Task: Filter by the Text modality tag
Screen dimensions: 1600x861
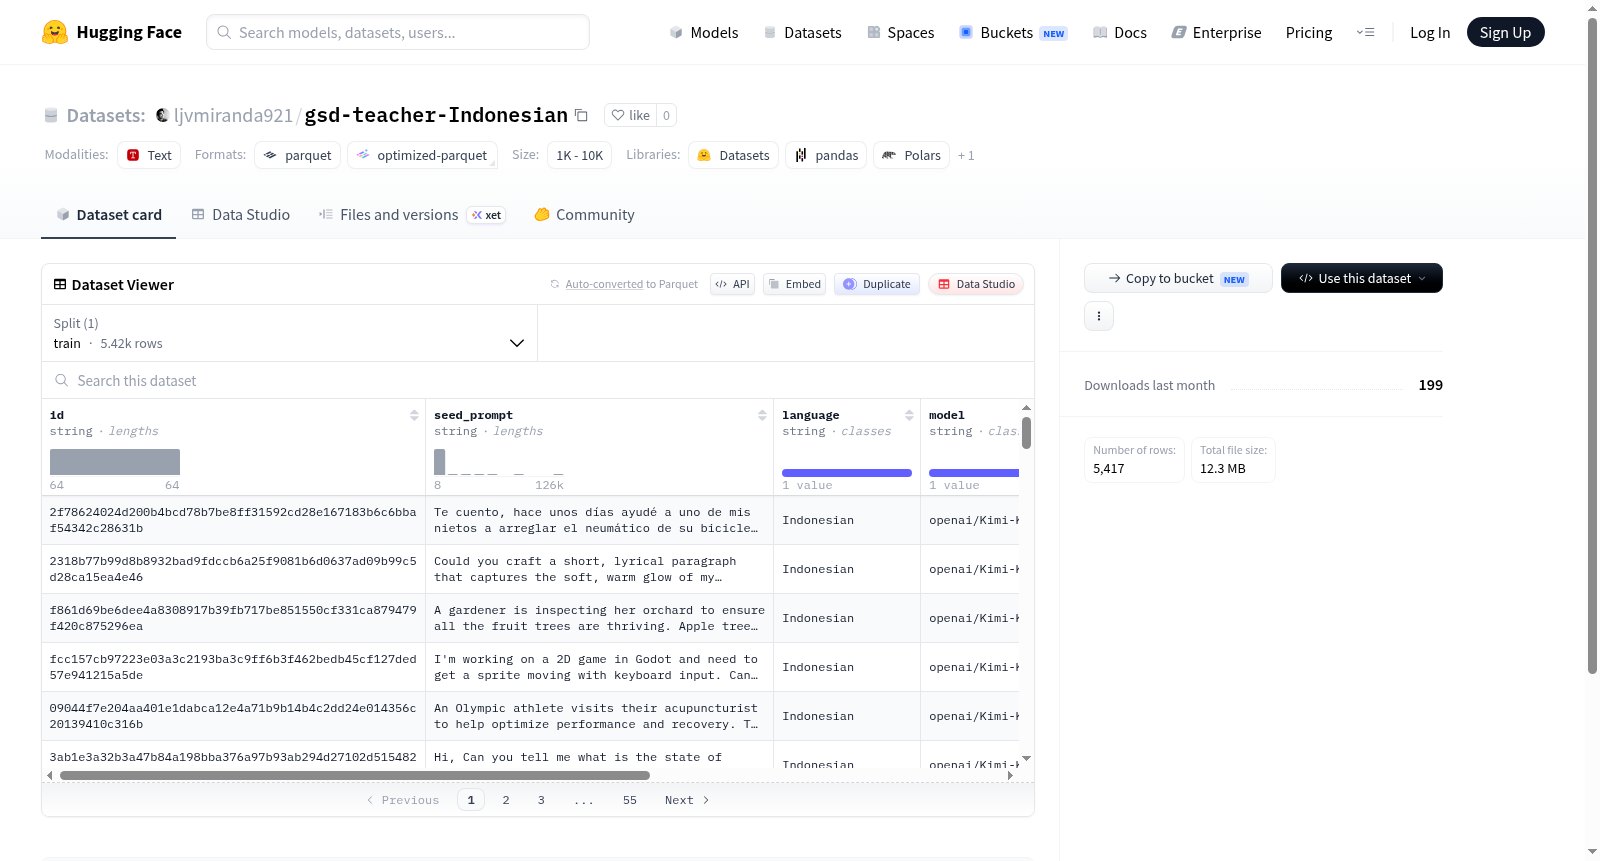Action: [x=149, y=155]
